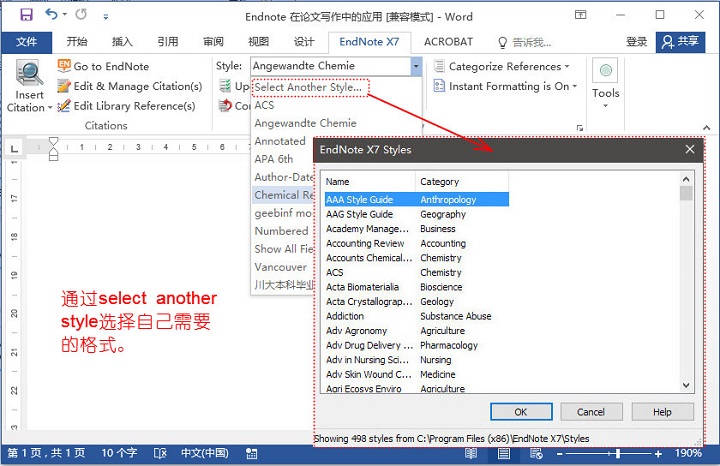This screenshot has height=466, width=720.
Task: Click Convert Citations icon
Action: [x=225, y=106]
